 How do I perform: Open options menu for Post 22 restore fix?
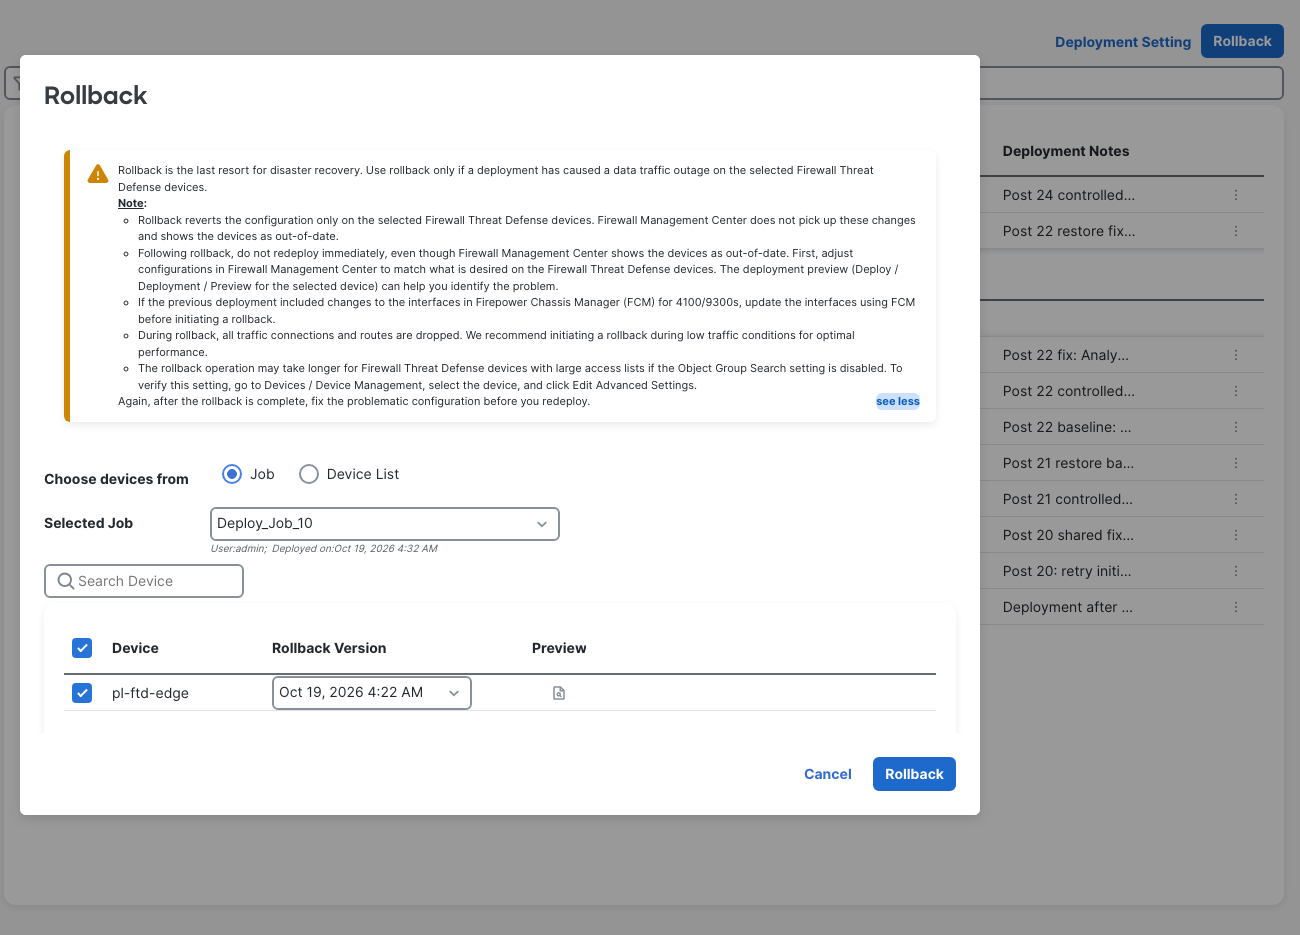pos(1236,231)
